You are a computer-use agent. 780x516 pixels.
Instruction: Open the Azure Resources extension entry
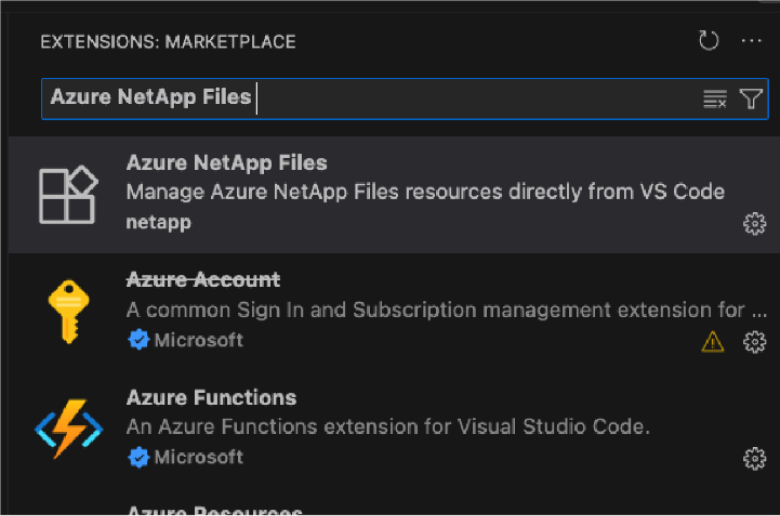[x=215, y=510]
